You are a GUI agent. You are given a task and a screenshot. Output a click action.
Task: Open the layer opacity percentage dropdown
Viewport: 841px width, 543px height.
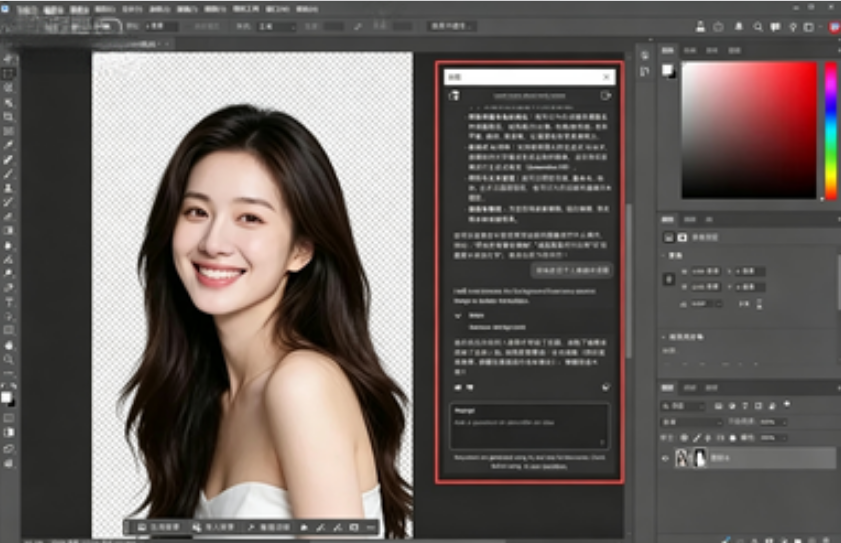coord(772,422)
